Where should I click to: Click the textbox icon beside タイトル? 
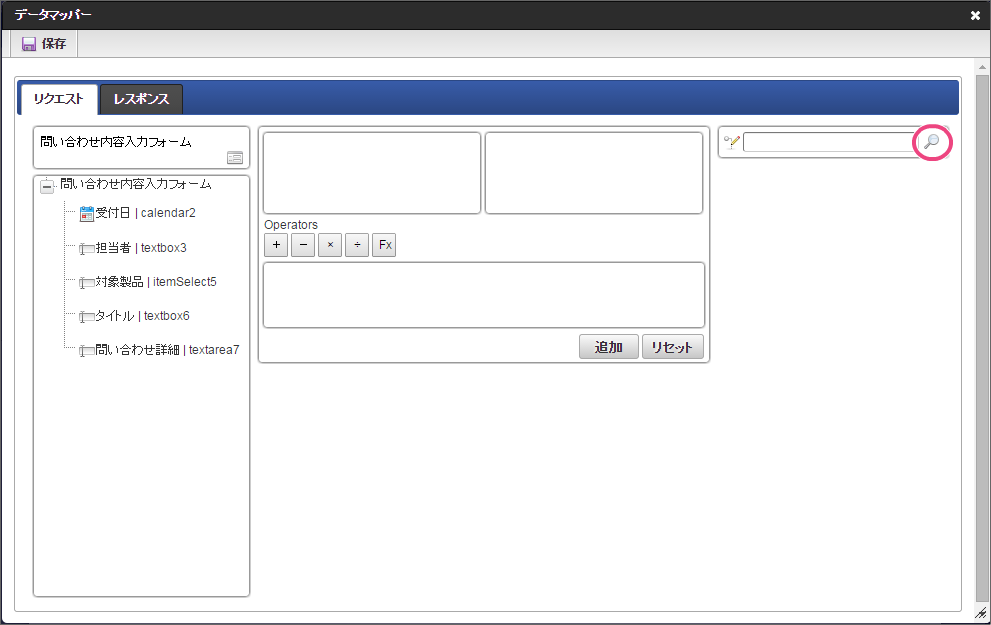[x=87, y=317]
